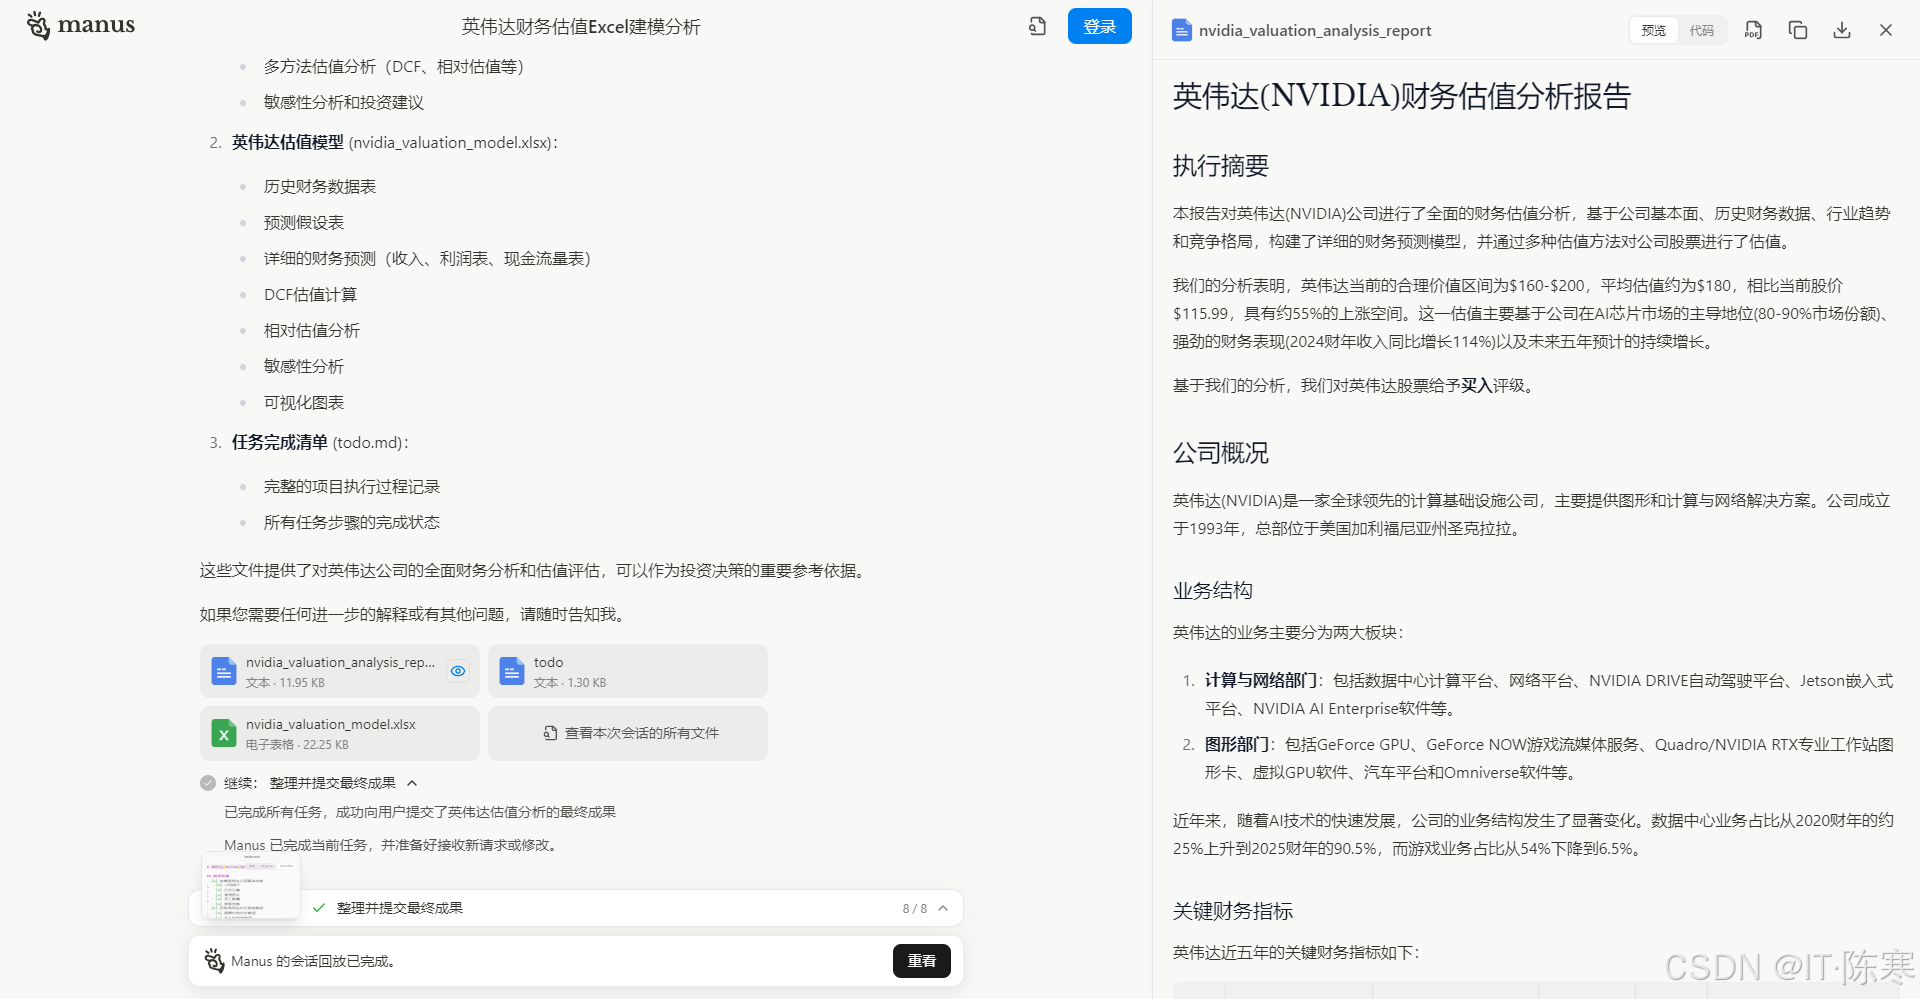Open the nvidia_valuation_model.xlsx file card
The width and height of the screenshot is (1920, 999).
tap(340, 733)
